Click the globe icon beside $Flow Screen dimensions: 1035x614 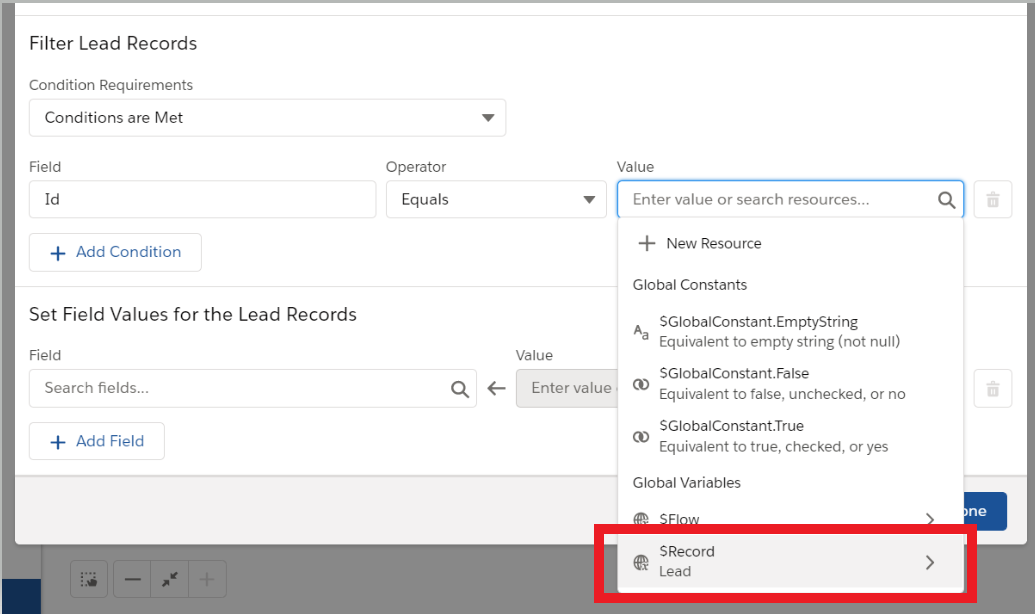[642, 519]
